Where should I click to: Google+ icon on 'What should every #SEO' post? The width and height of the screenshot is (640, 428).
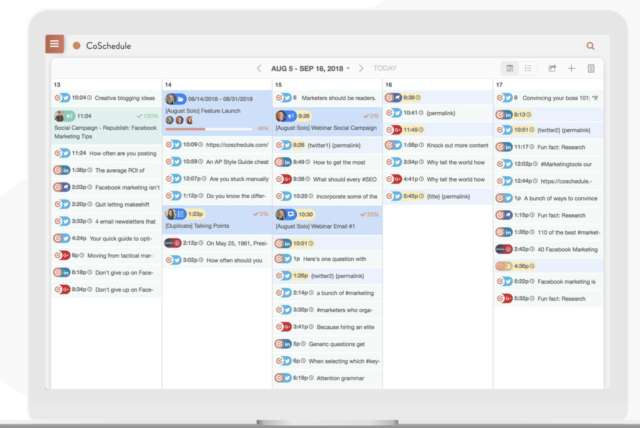click(x=287, y=179)
